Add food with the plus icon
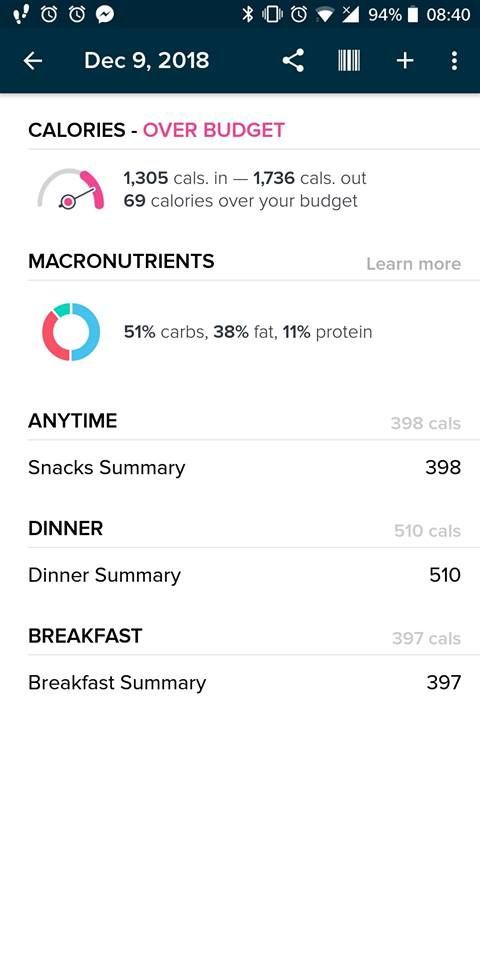 tap(405, 61)
